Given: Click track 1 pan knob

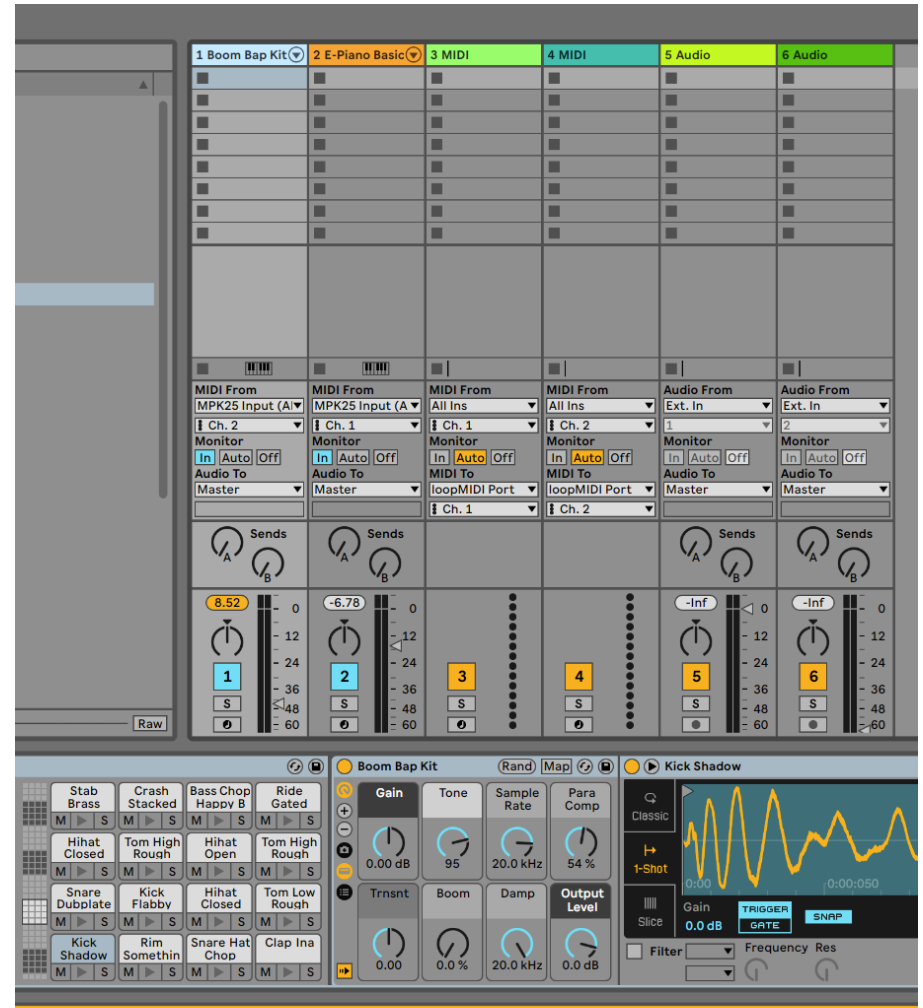Looking at the screenshot, I should click(x=227, y=639).
